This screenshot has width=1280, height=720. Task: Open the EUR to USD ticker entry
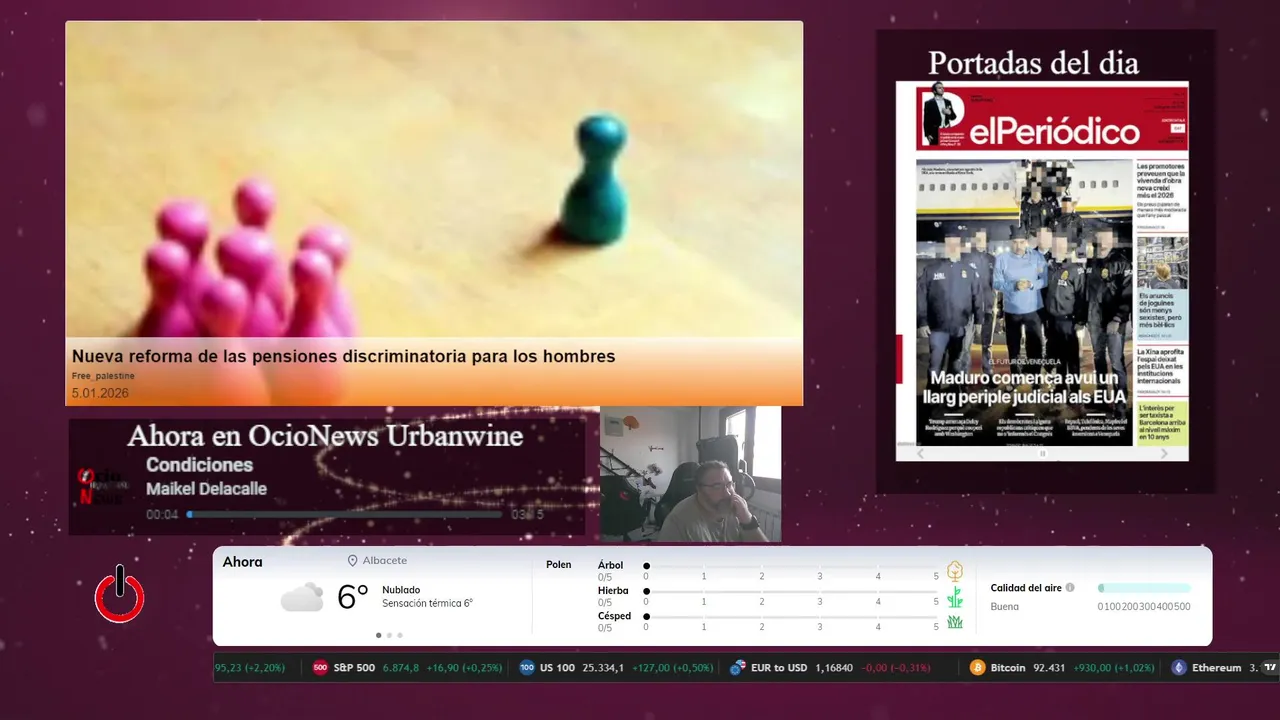[x=829, y=668]
